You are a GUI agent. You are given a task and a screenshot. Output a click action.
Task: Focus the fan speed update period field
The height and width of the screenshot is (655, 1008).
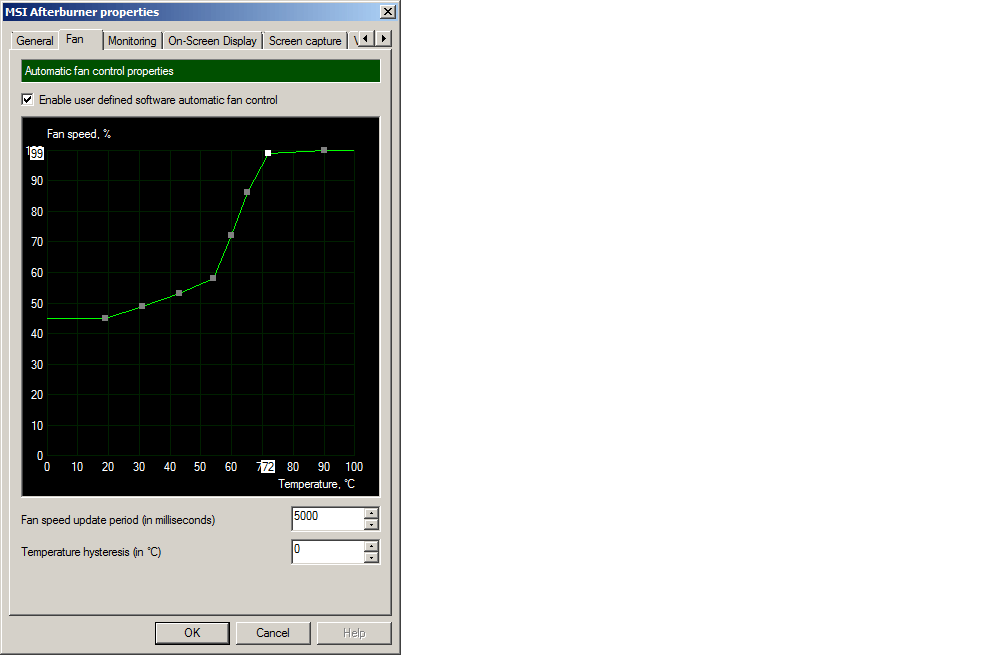point(328,519)
